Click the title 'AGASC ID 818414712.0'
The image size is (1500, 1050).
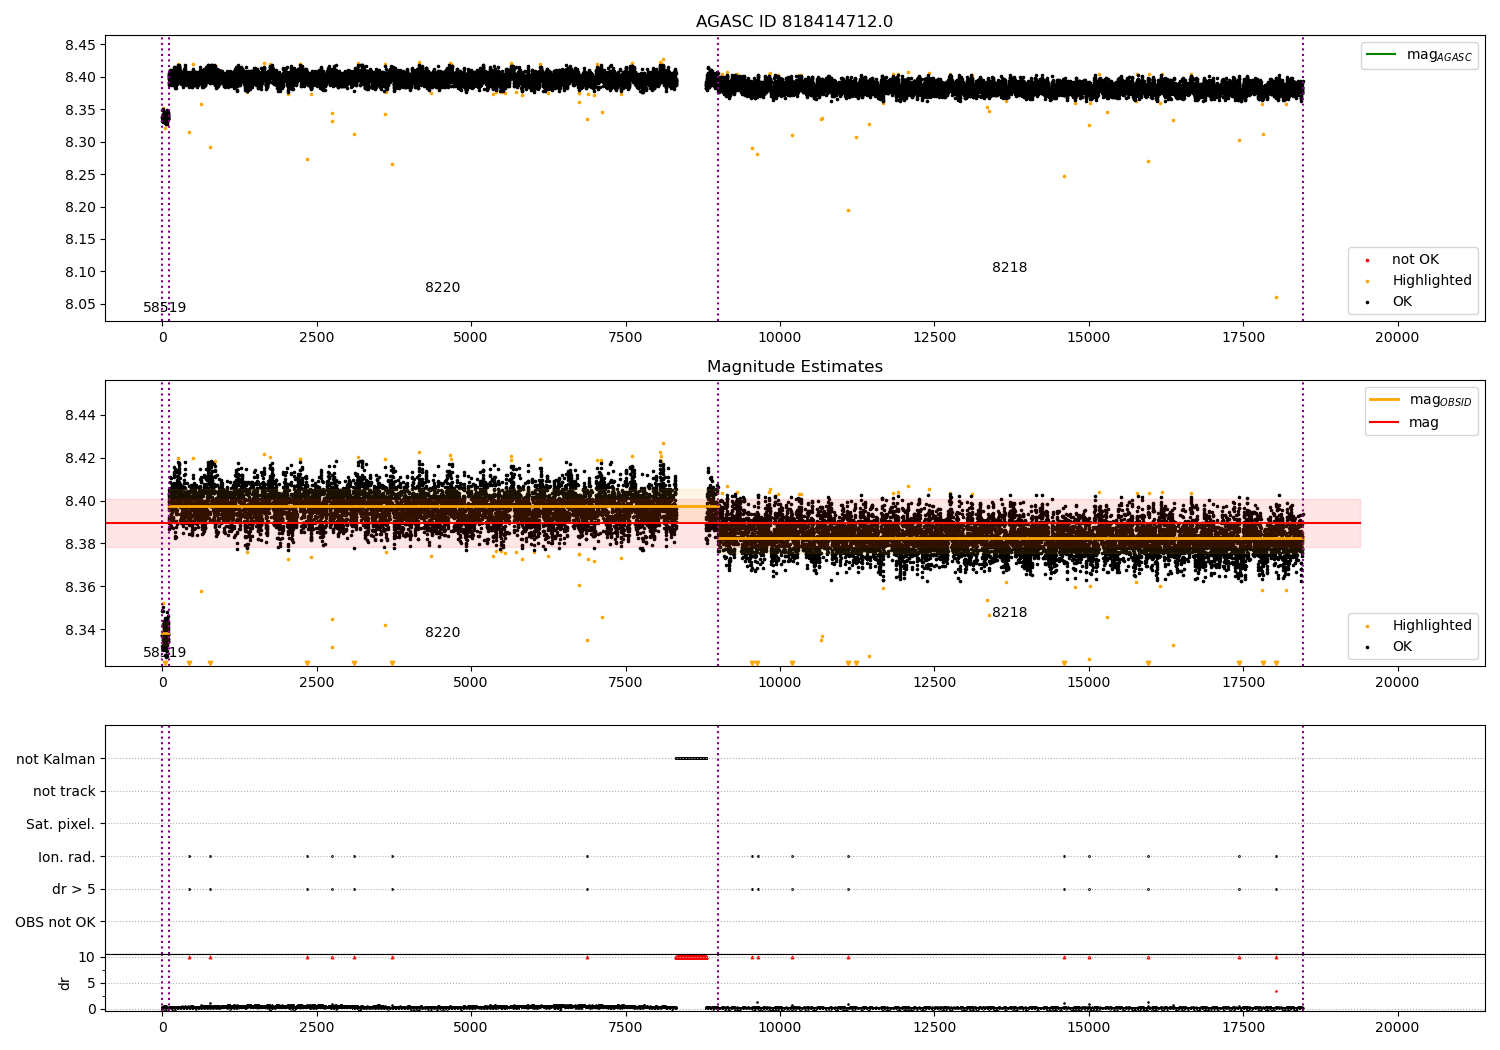(794, 22)
